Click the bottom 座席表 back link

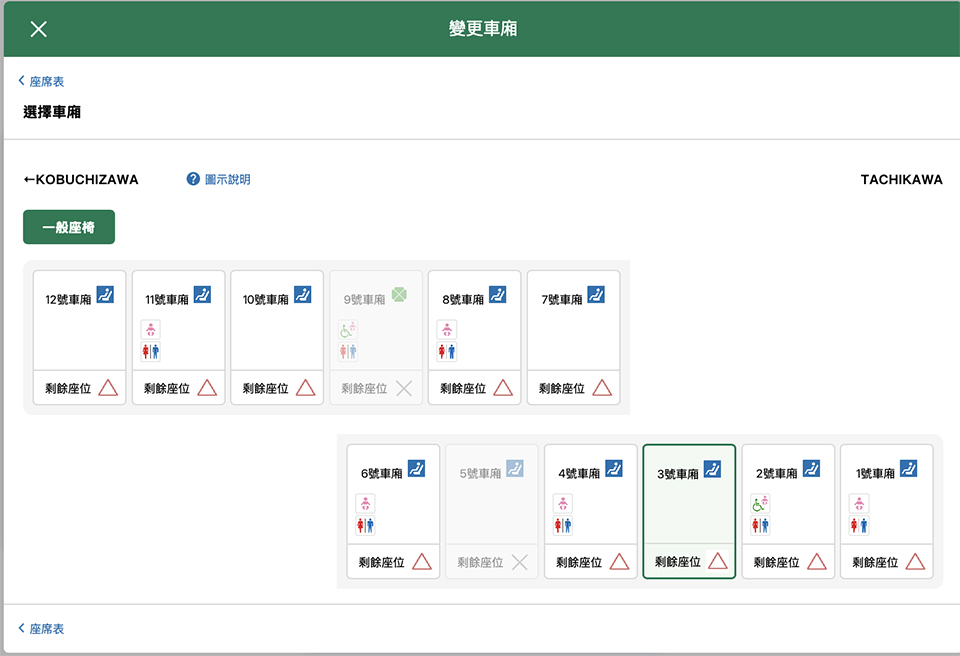(x=46, y=629)
